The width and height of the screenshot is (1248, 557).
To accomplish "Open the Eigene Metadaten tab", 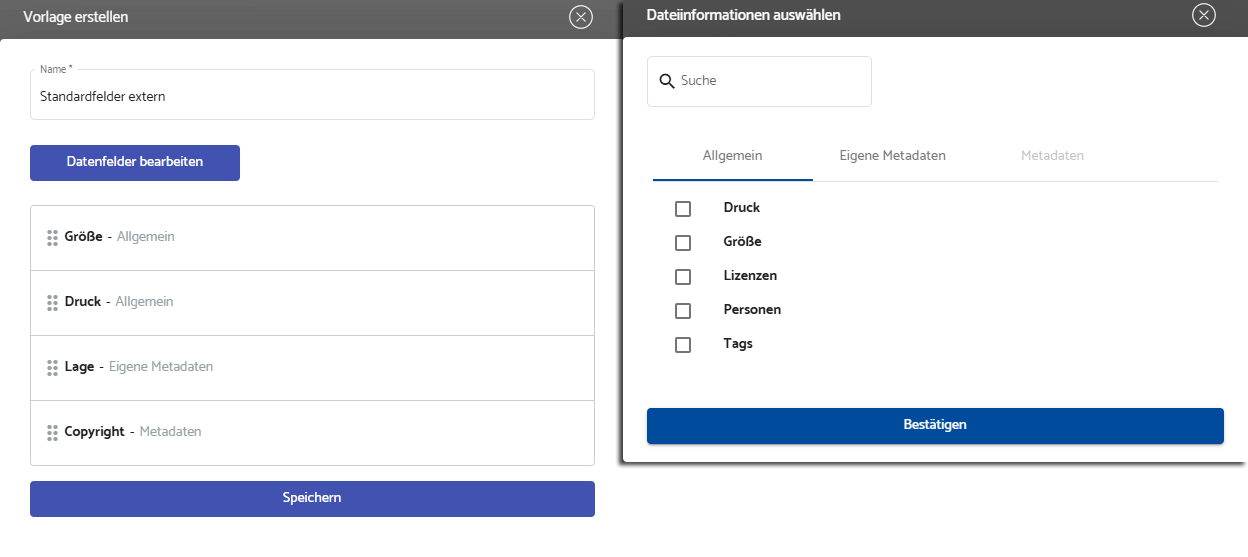I will click(x=892, y=156).
